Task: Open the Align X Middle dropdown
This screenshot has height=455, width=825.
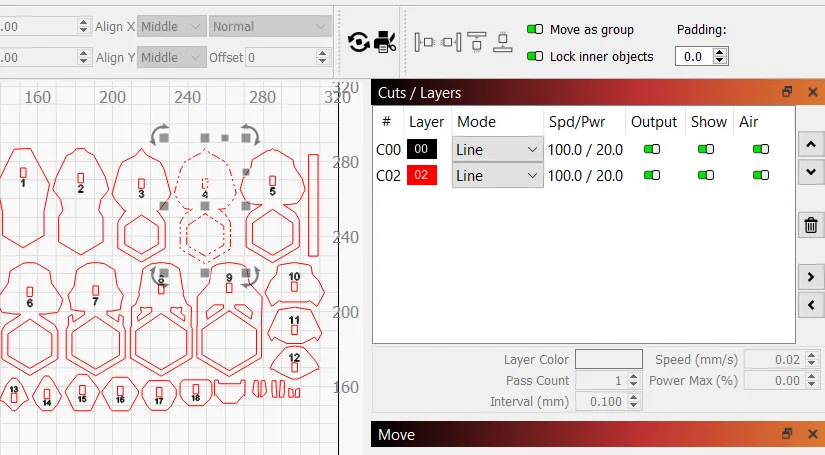Action: (170, 26)
